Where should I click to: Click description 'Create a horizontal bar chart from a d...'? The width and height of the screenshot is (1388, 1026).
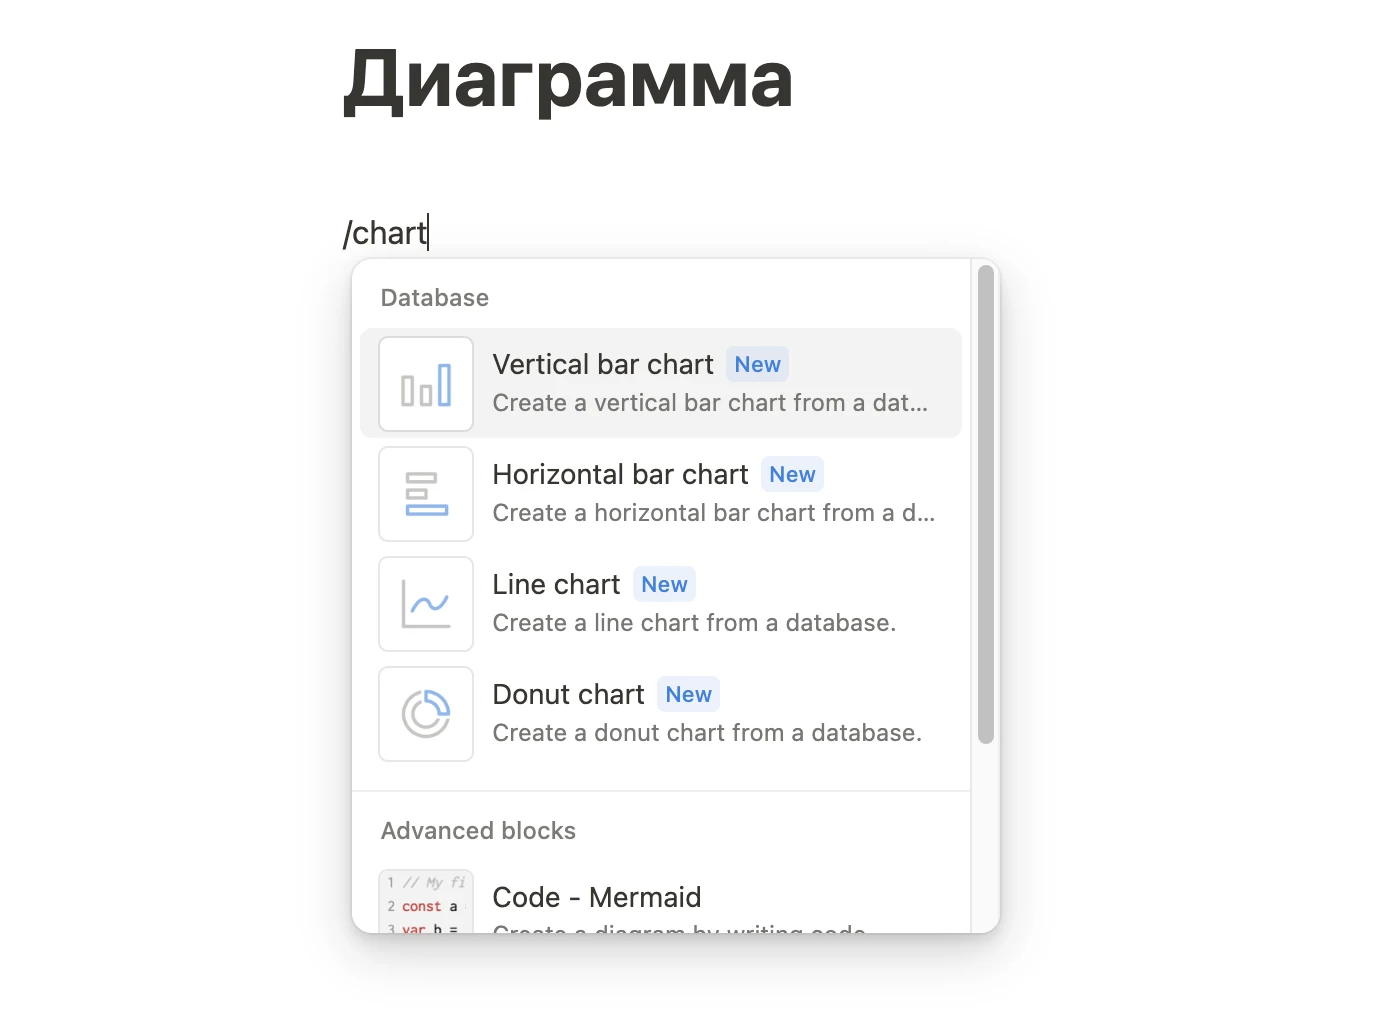(714, 513)
